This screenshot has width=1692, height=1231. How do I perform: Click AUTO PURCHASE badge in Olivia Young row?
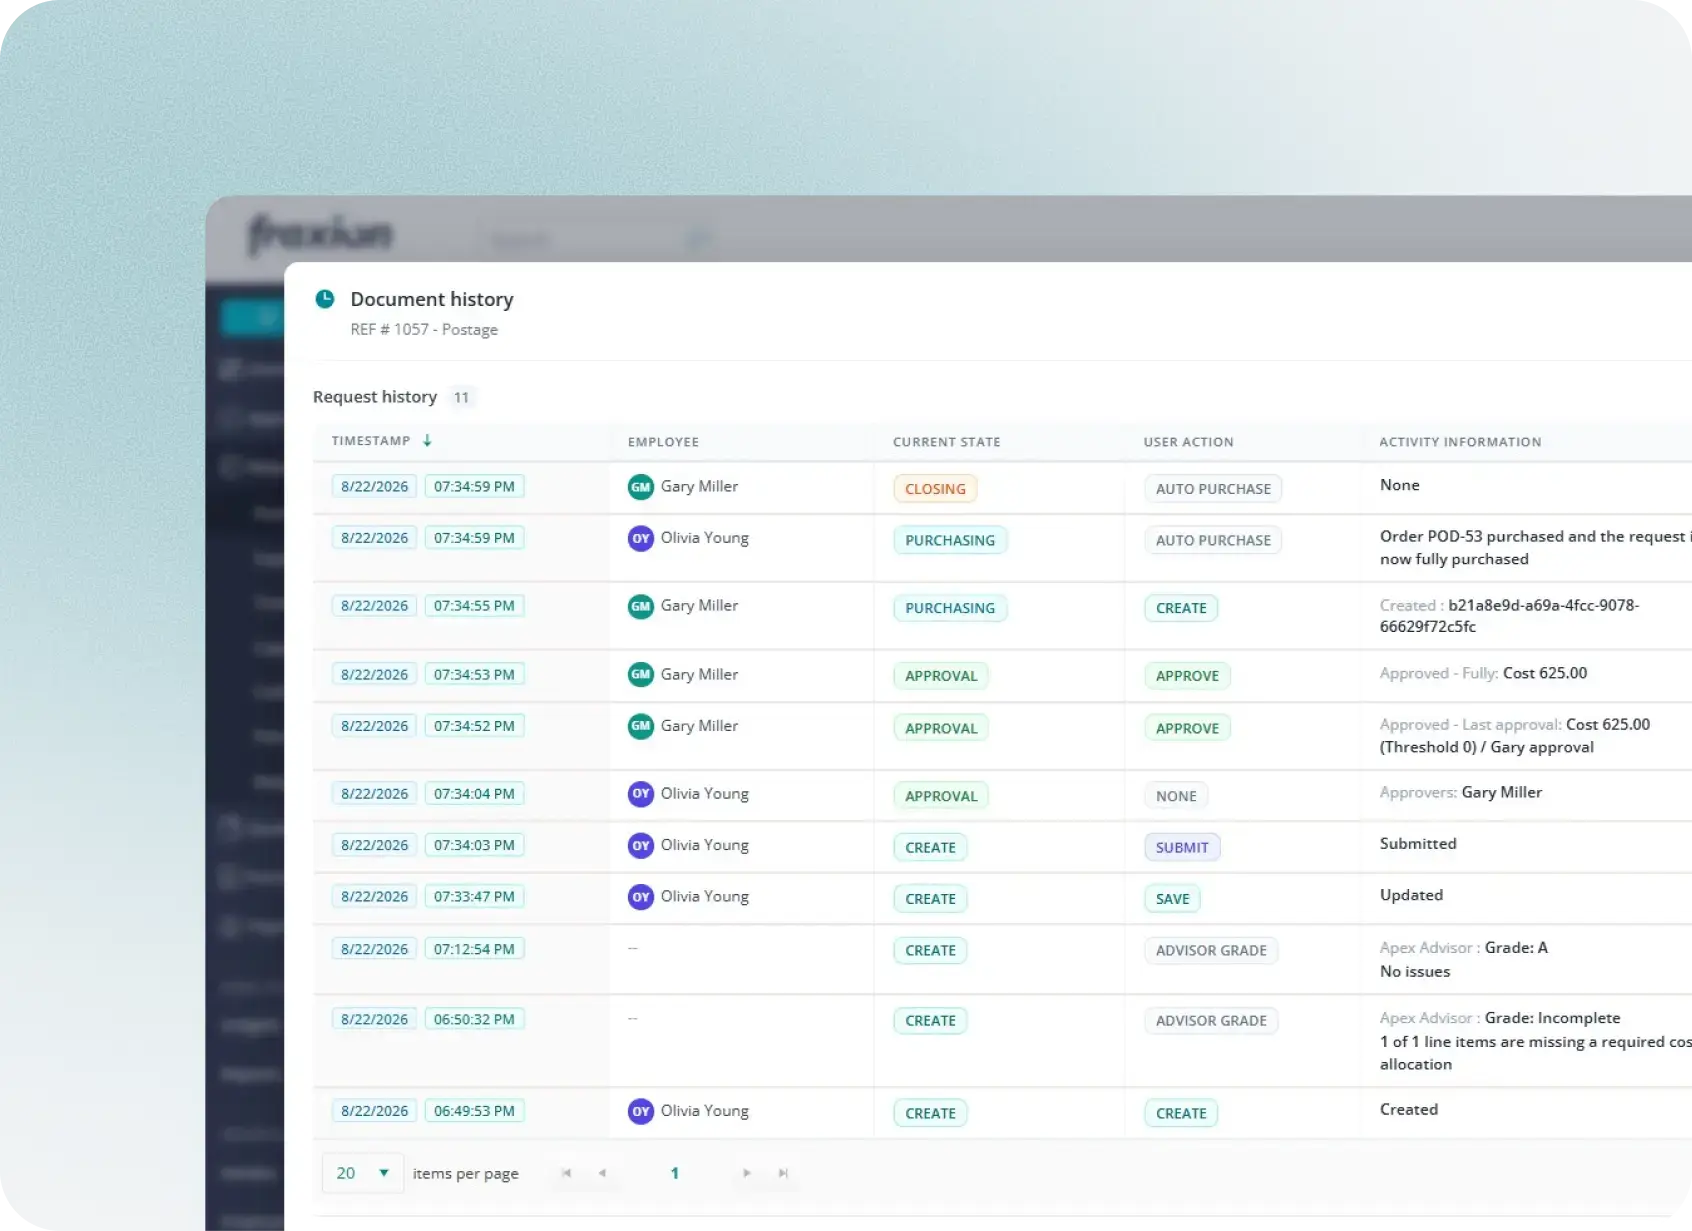[x=1213, y=540]
